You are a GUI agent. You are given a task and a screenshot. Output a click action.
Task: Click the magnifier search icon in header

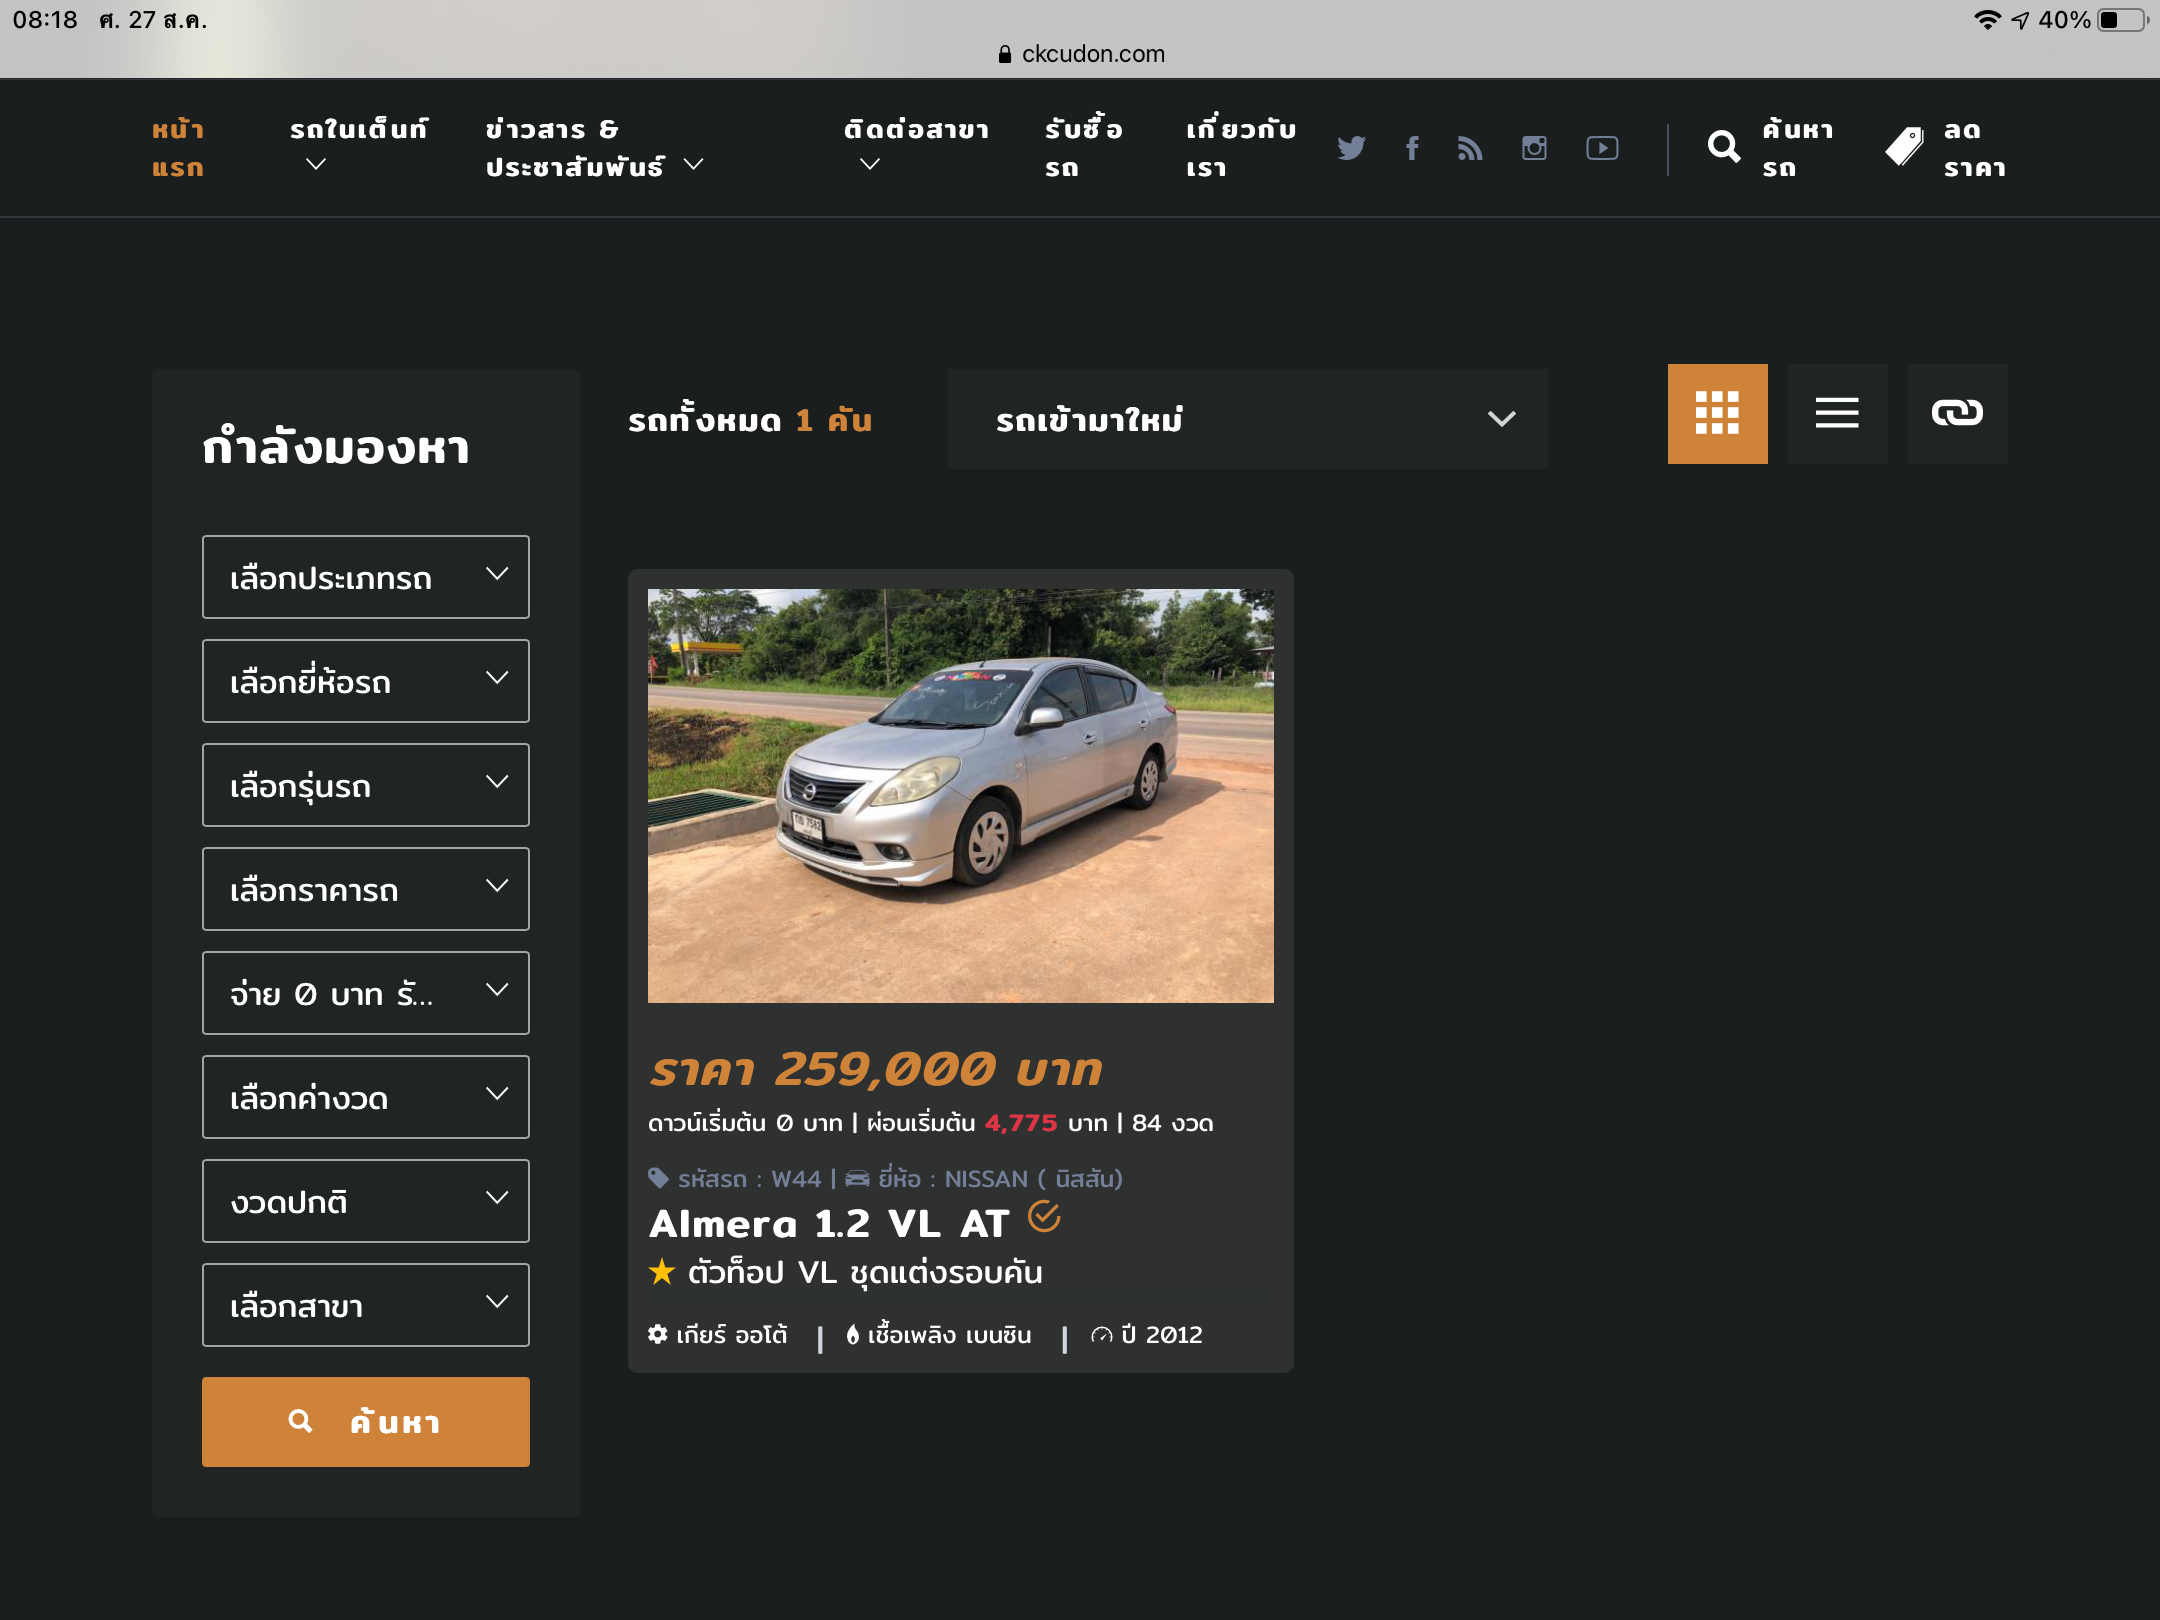pos(1723,147)
